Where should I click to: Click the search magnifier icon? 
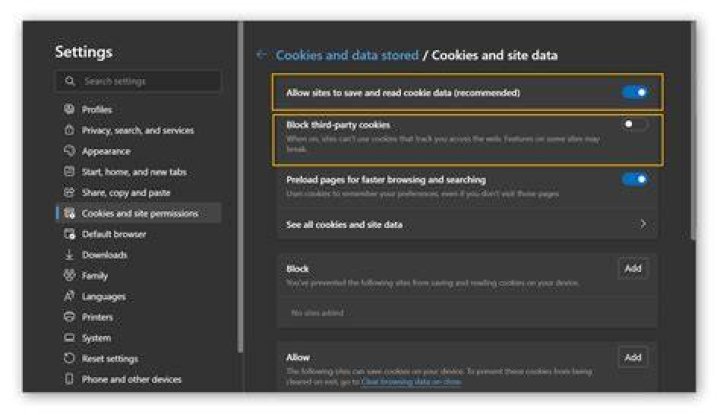[x=70, y=81]
